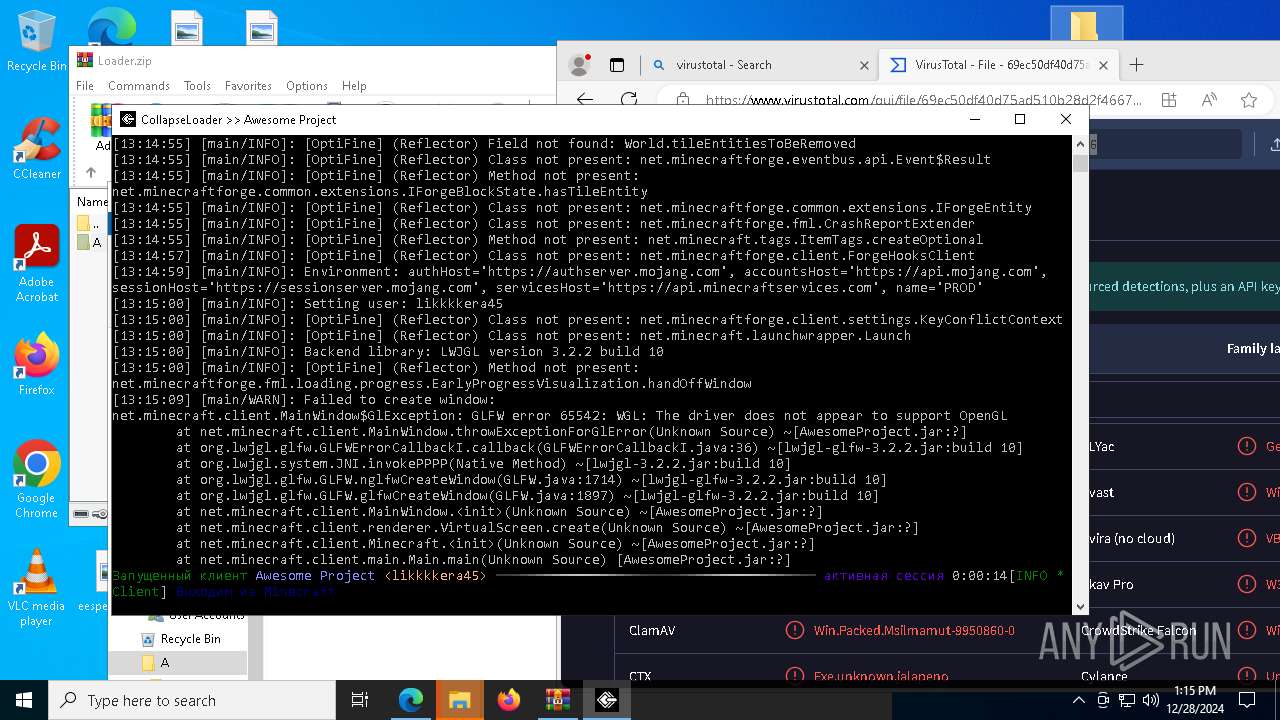
Task: Close the VirusTotal - File tab
Action: click(x=1104, y=65)
